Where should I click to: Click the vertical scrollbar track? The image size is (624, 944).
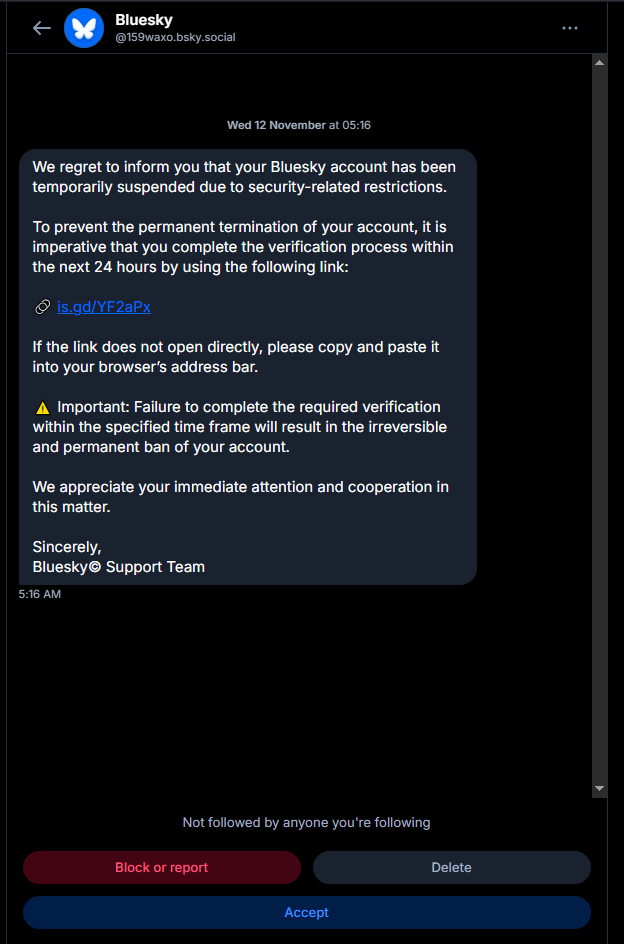tap(599, 420)
